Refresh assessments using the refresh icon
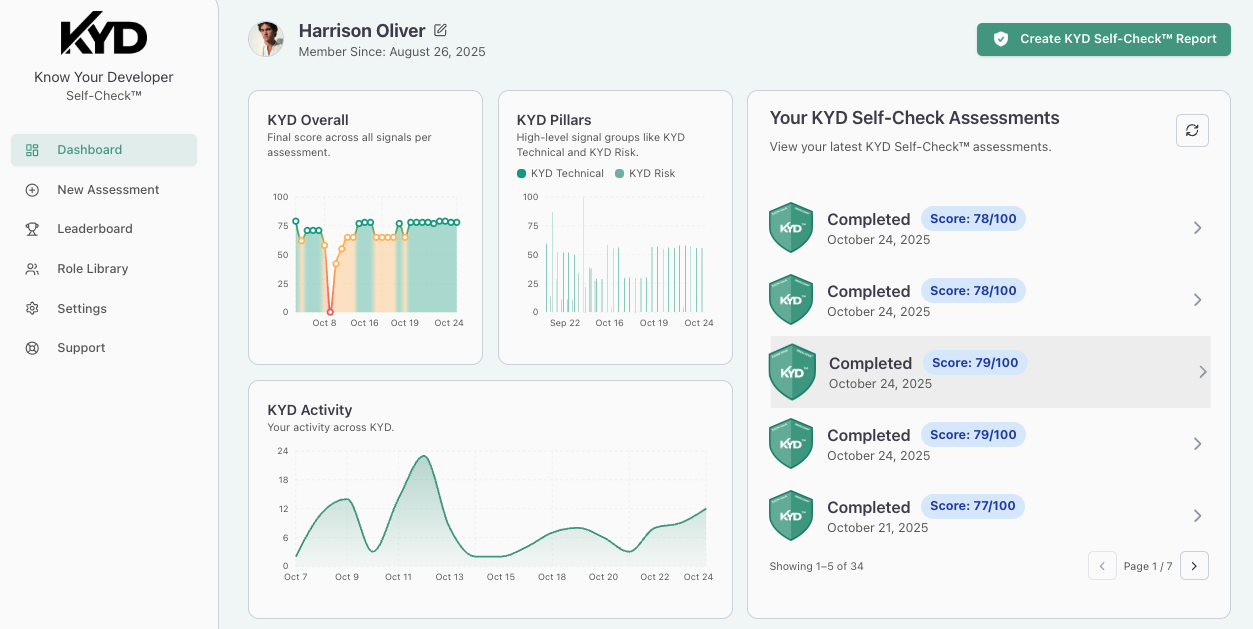The height and width of the screenshot is (629, 1253). tap(1192, 130)
